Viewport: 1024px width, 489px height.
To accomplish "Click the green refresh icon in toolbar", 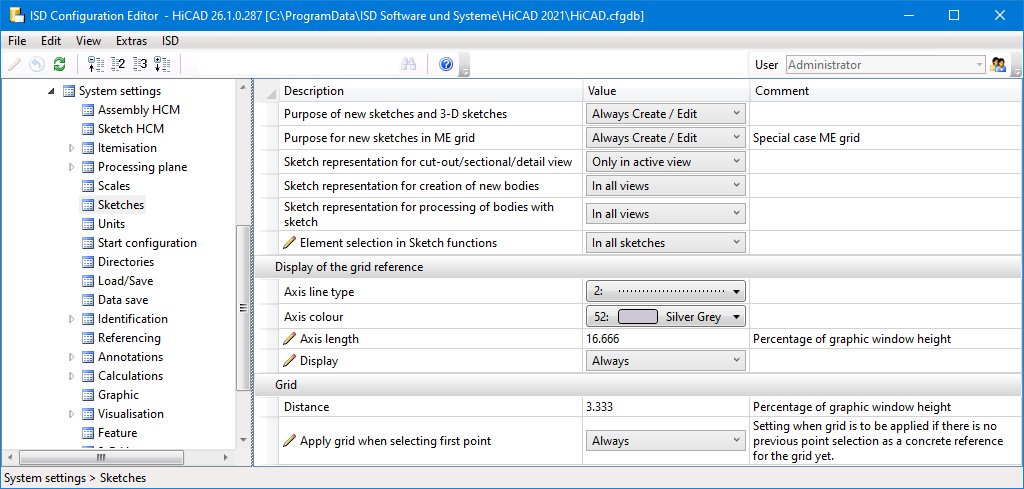I will pyautogui.click(x=60, y=65).
